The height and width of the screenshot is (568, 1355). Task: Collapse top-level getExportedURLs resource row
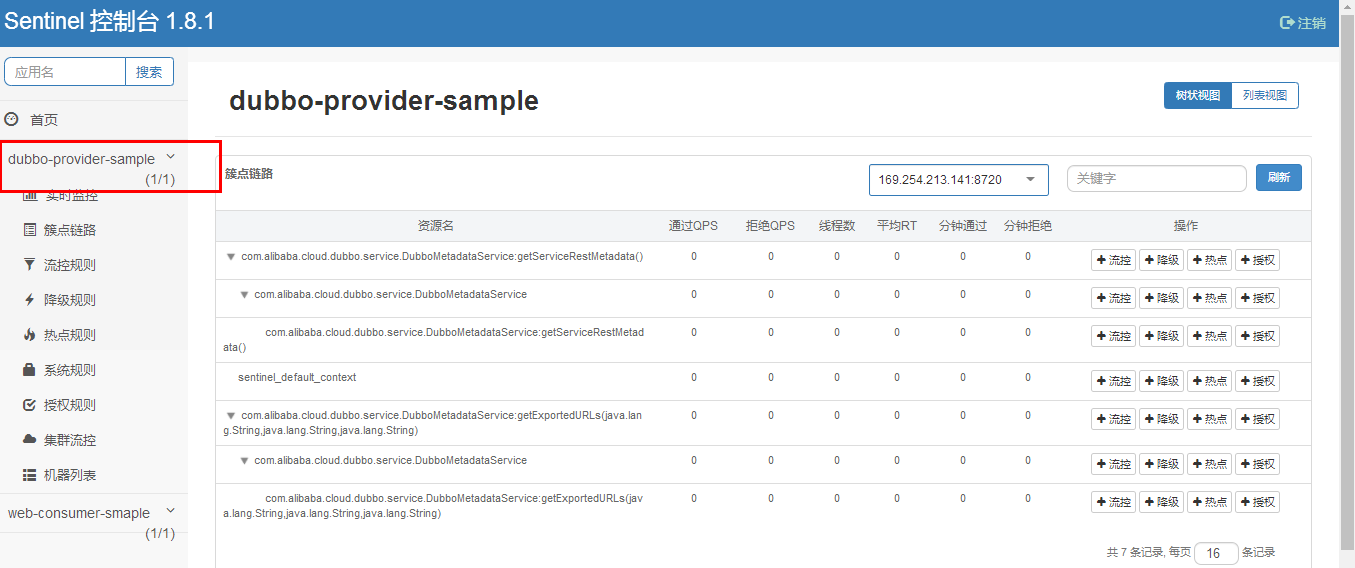point(230,415)
